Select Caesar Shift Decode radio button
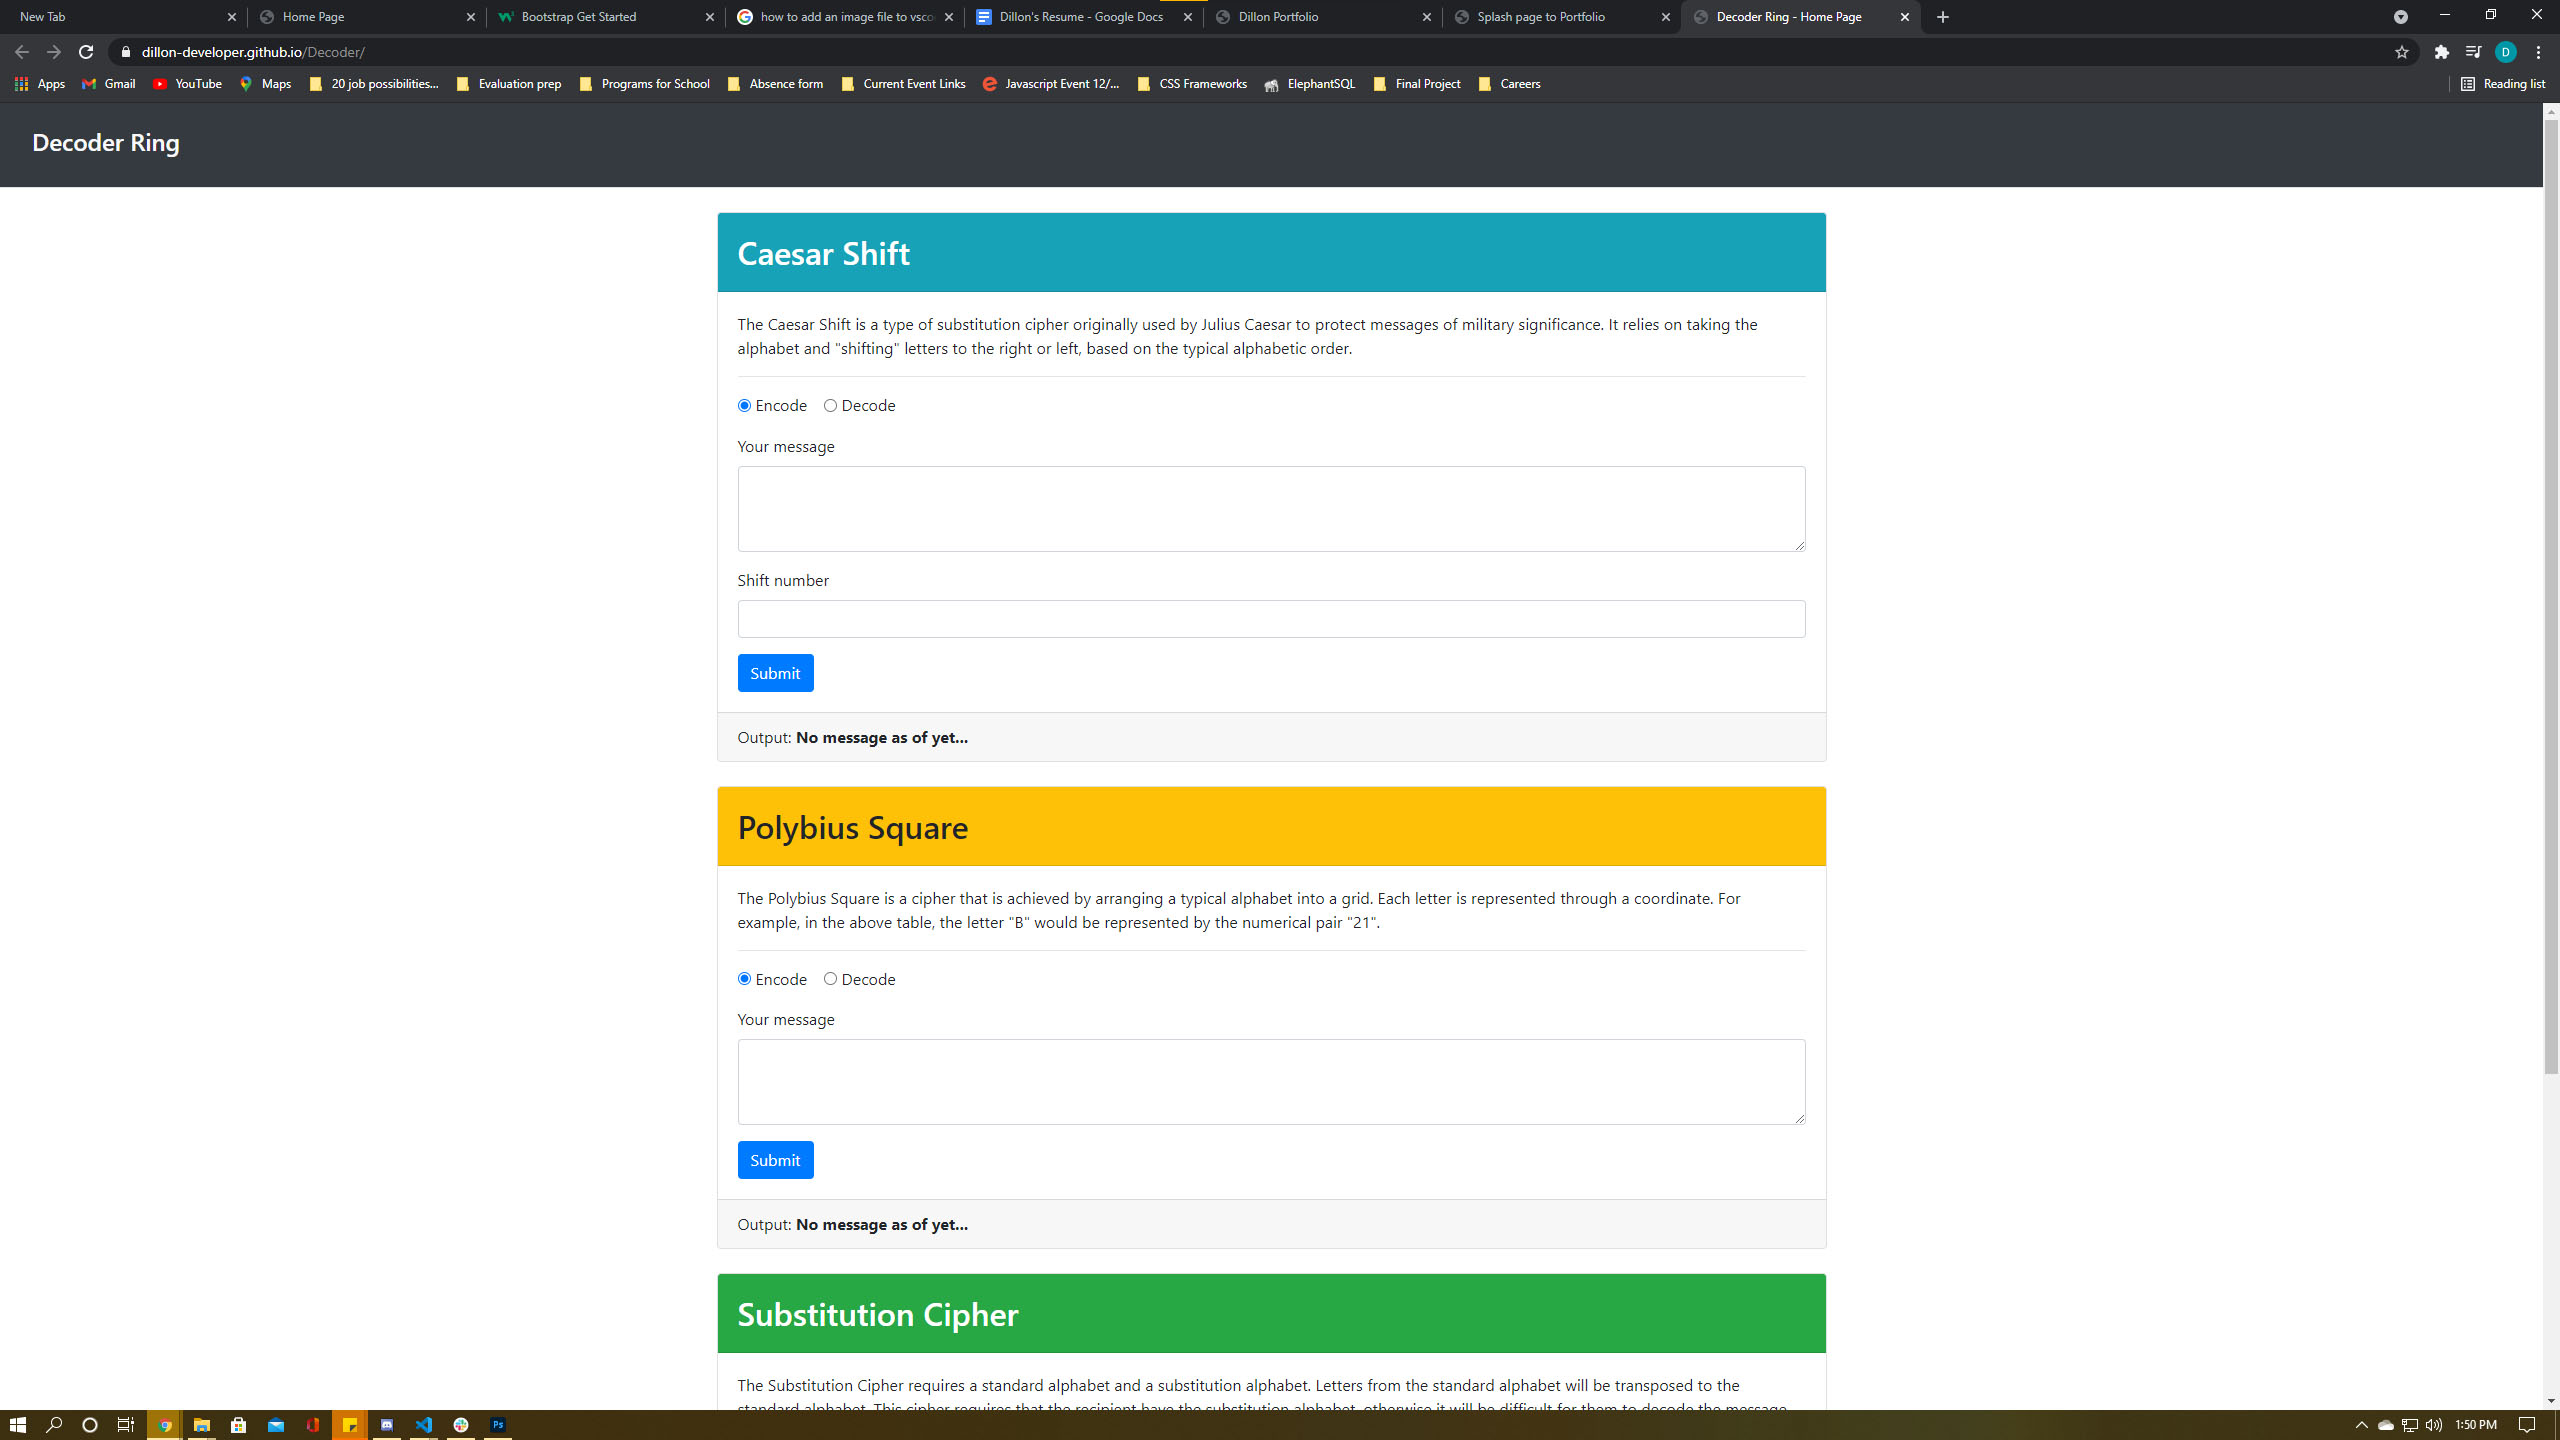This screenshot has width=2560, height=1440. (x=832, y=406)
